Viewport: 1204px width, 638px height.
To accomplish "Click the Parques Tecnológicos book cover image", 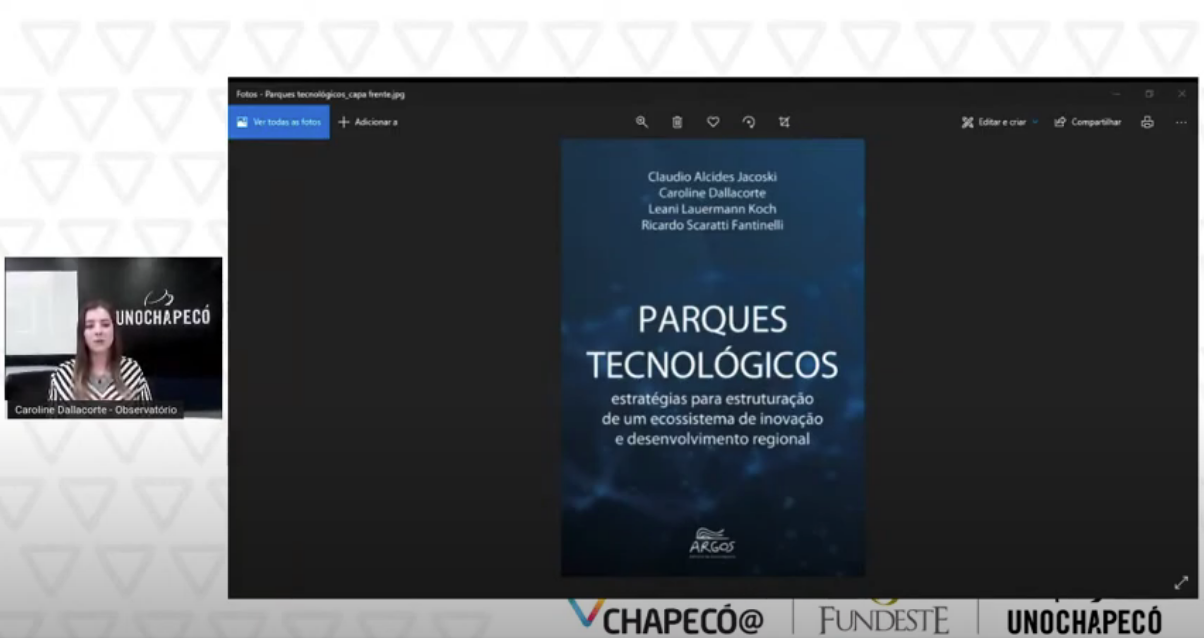I will (x=712, y=357).
